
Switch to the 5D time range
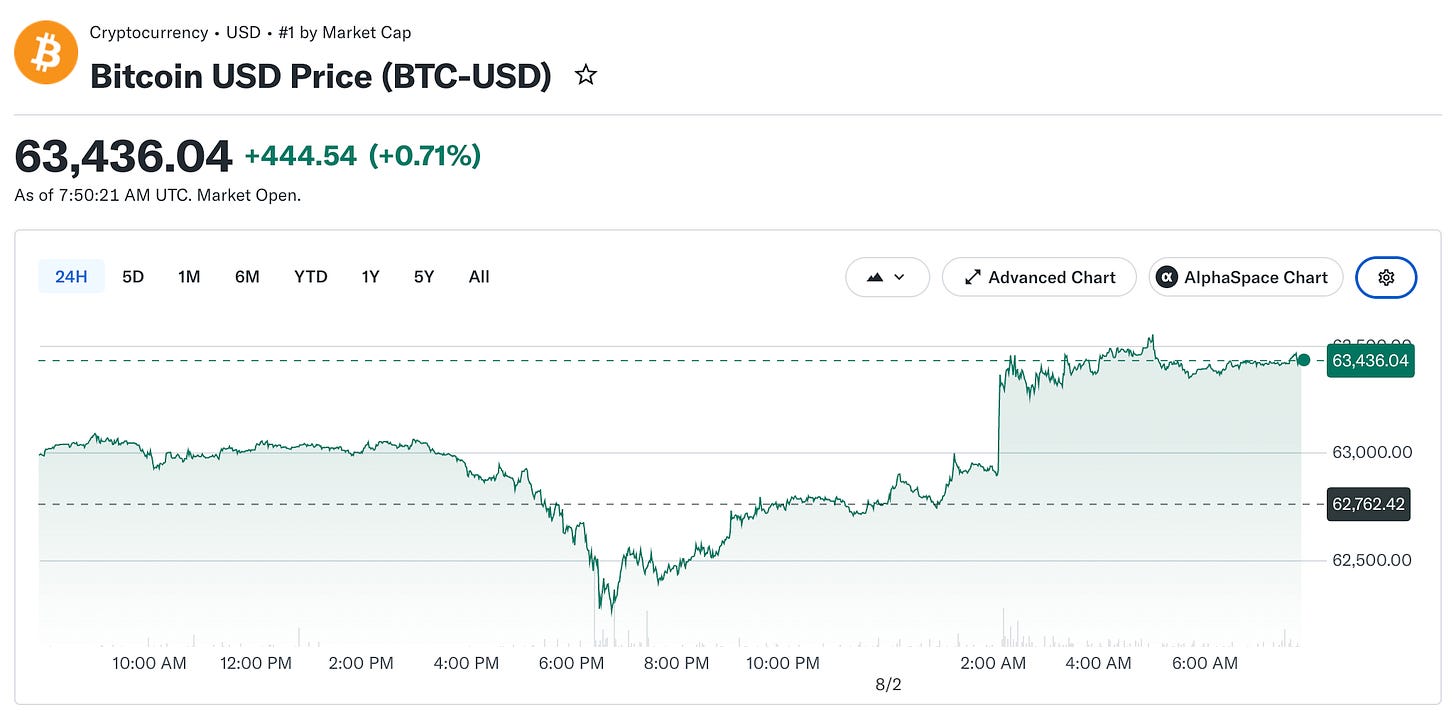133,277
